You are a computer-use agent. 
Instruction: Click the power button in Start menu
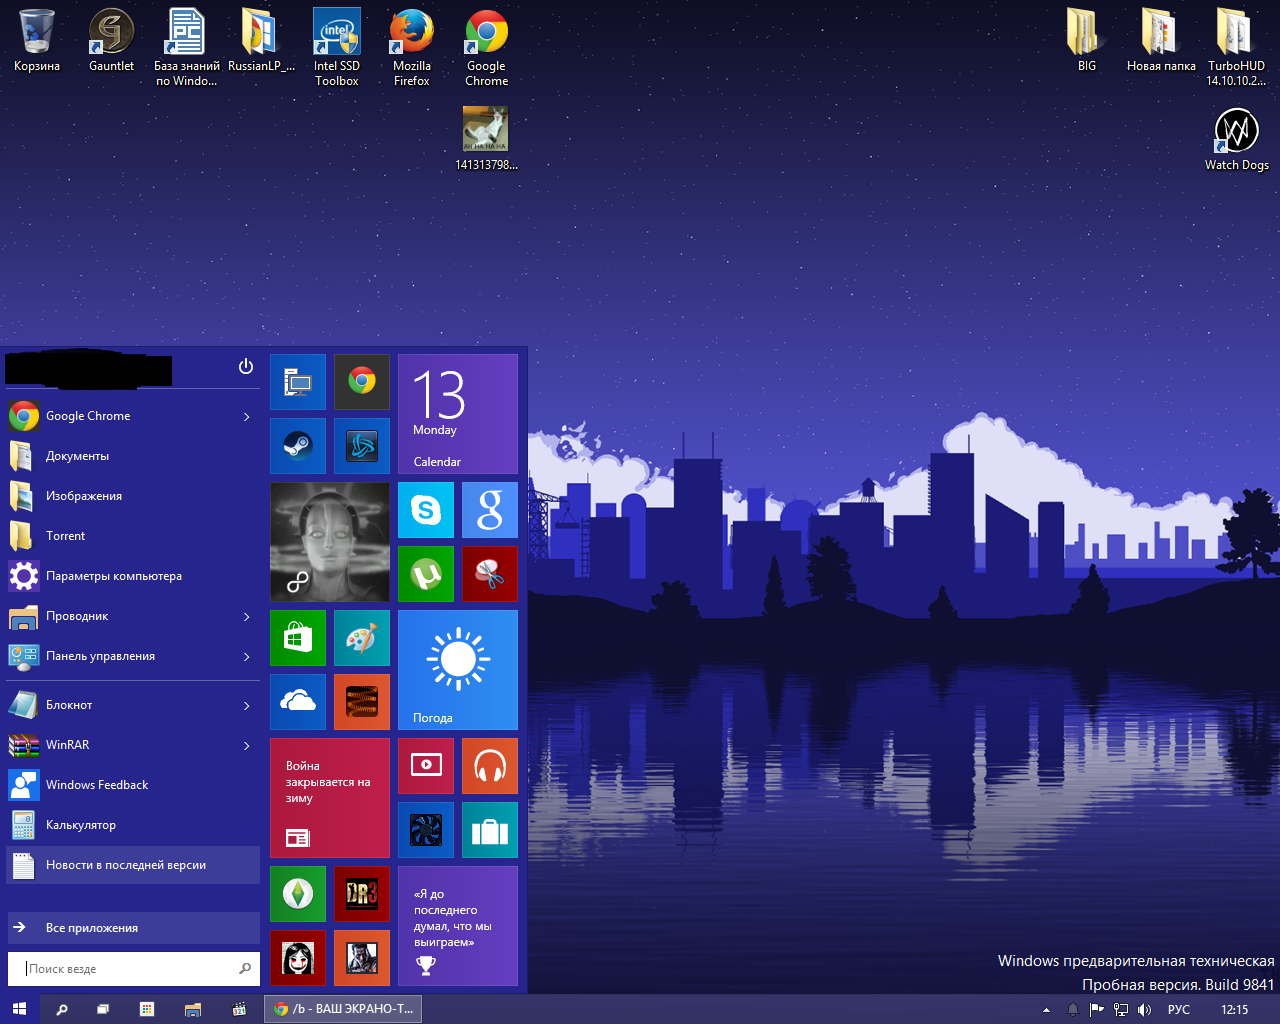point(246,367)
